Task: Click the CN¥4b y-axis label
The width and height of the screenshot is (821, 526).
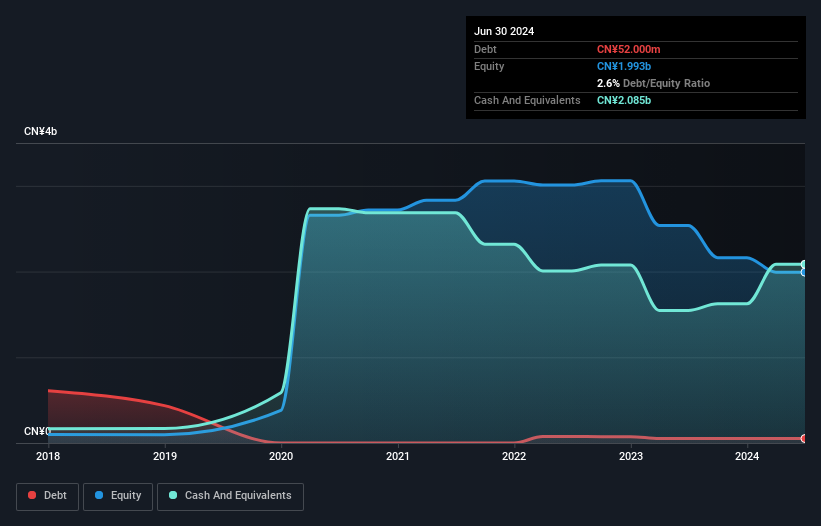Action: (40, 131)
